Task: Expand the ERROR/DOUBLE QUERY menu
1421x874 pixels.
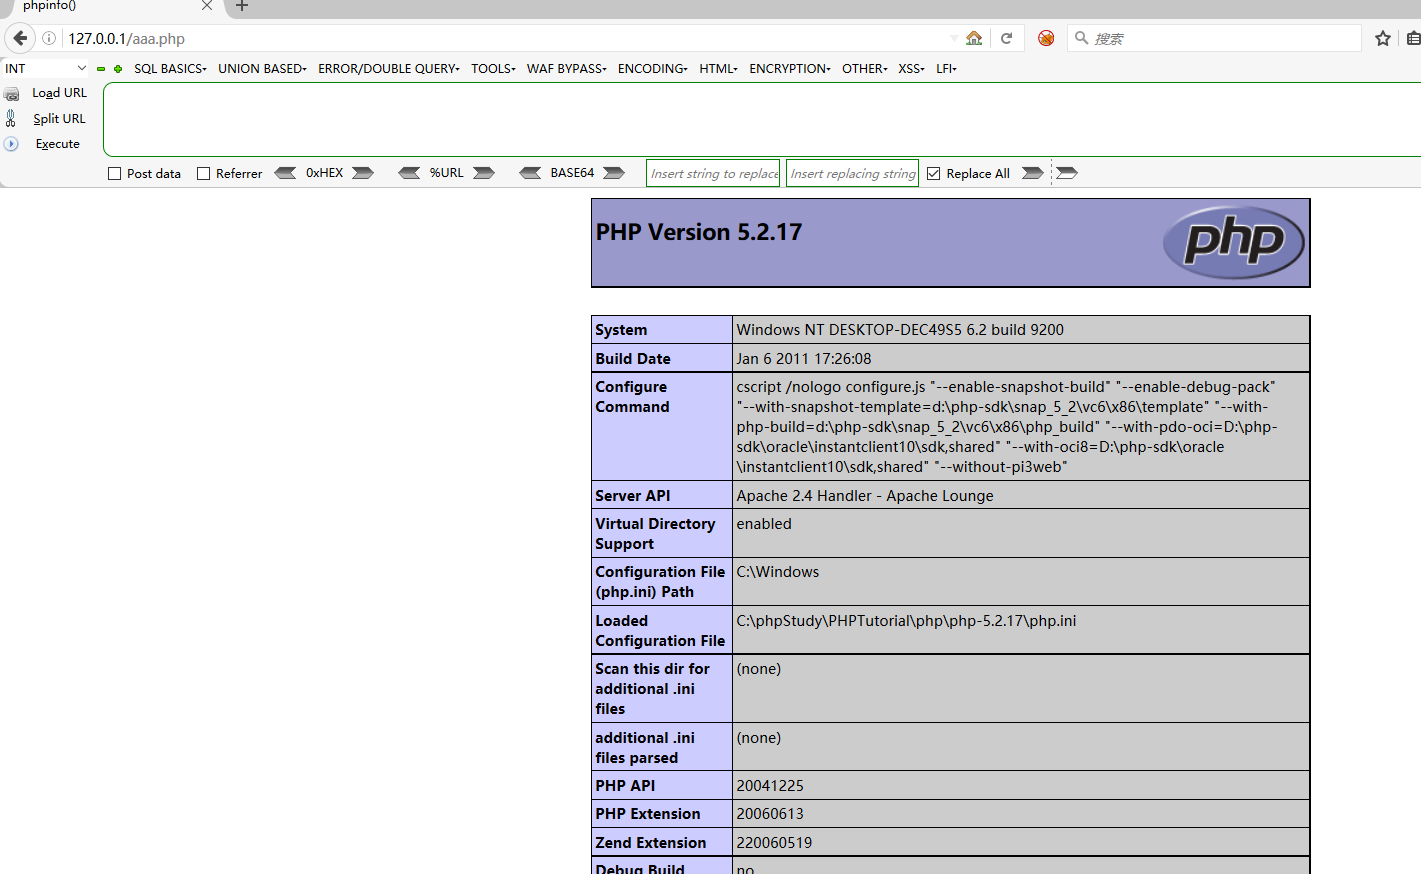Action: (x=389, y=69)
